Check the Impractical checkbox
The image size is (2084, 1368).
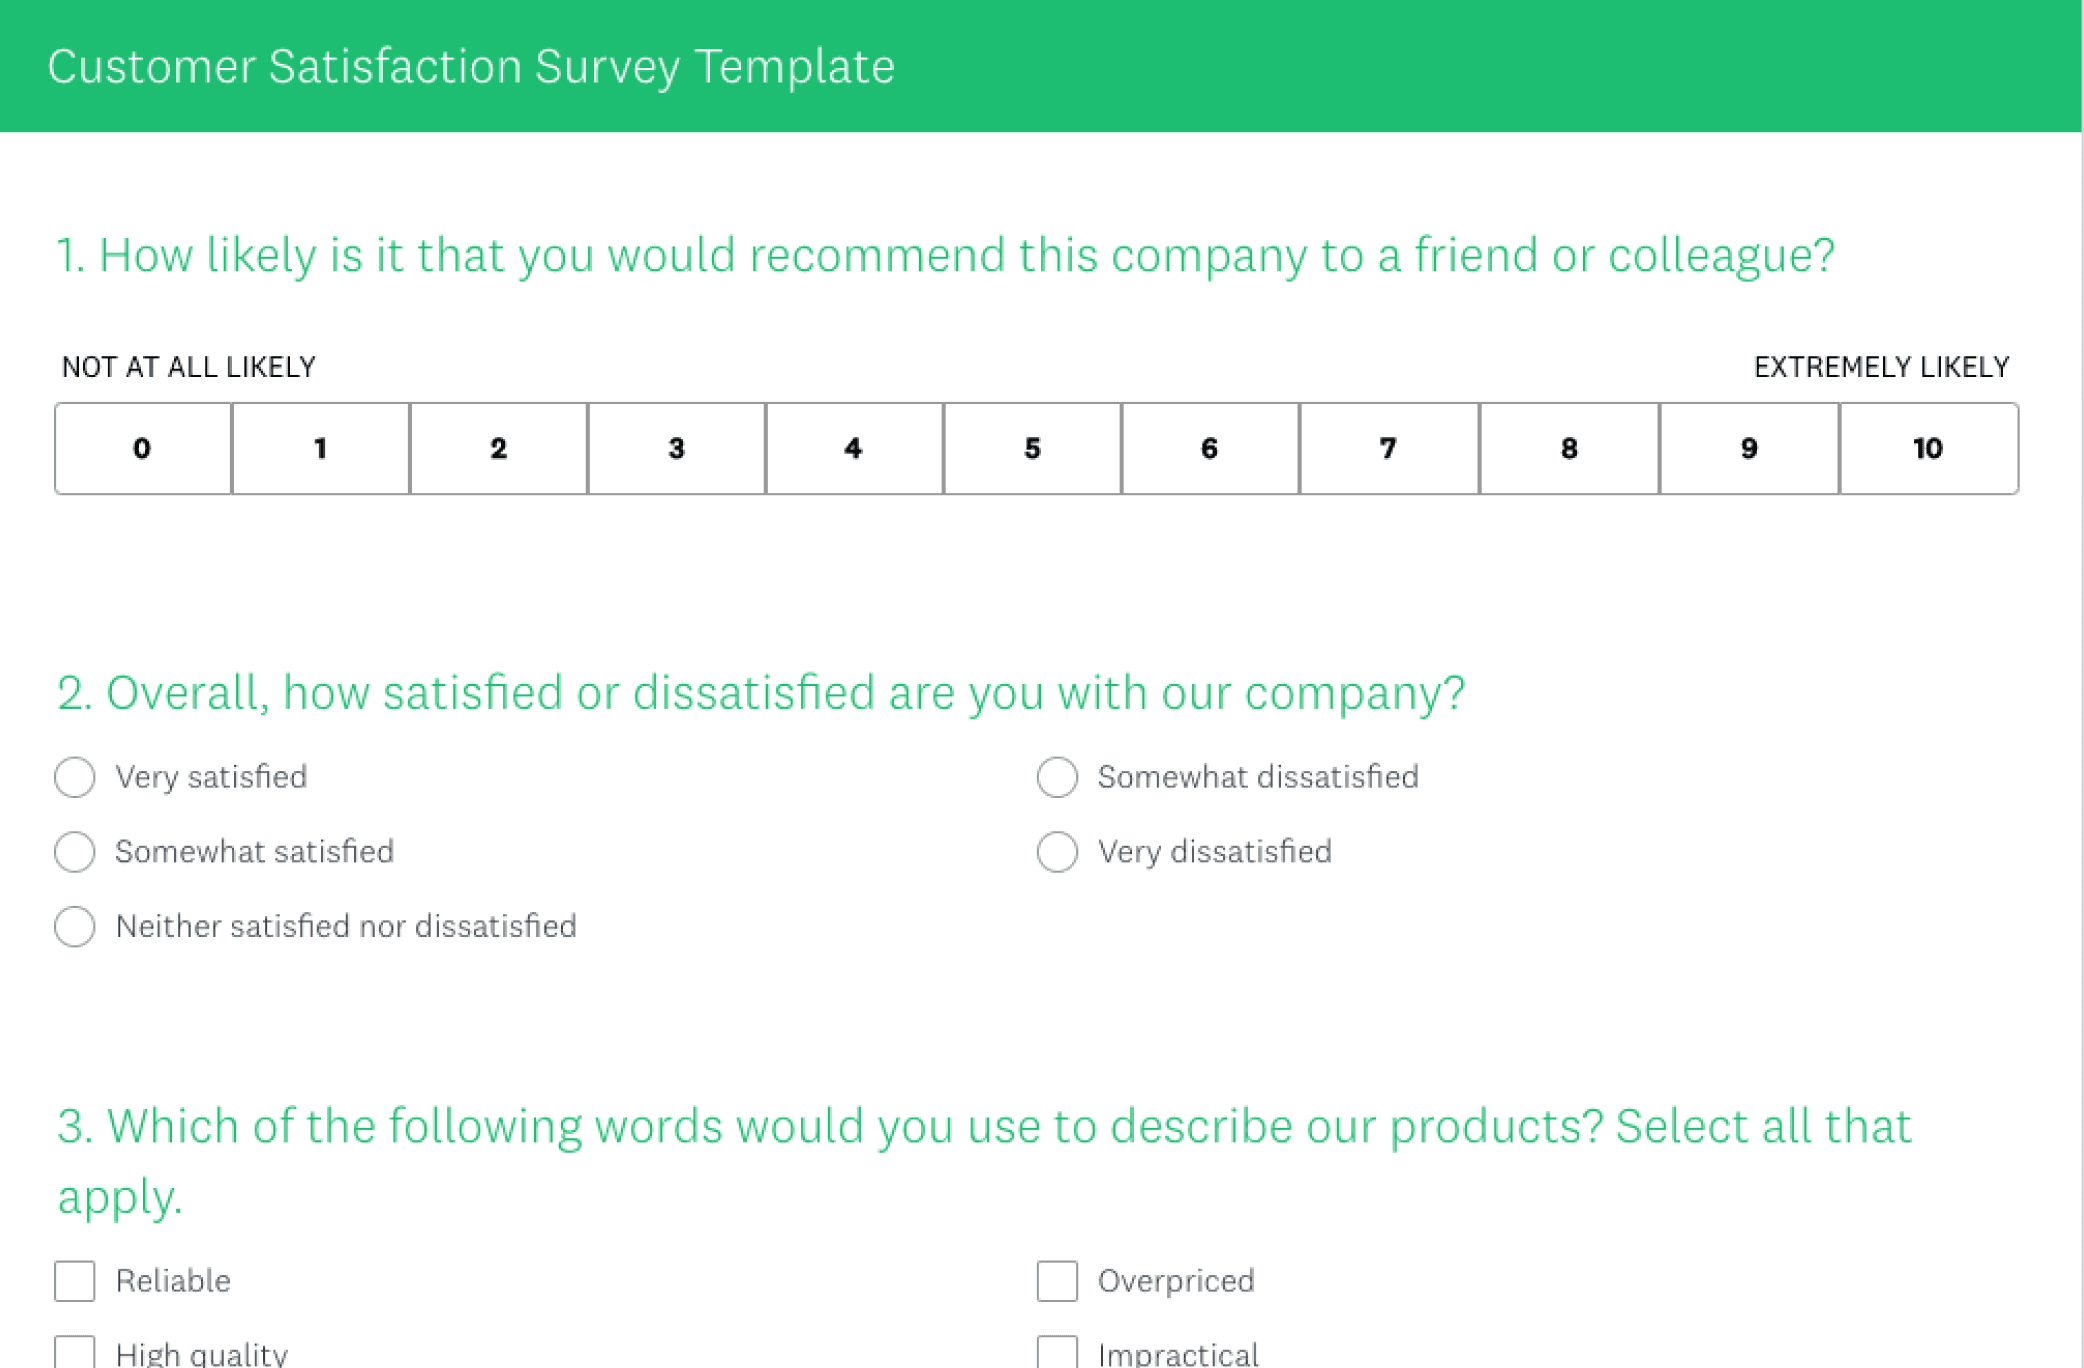click(1057, 1353)
